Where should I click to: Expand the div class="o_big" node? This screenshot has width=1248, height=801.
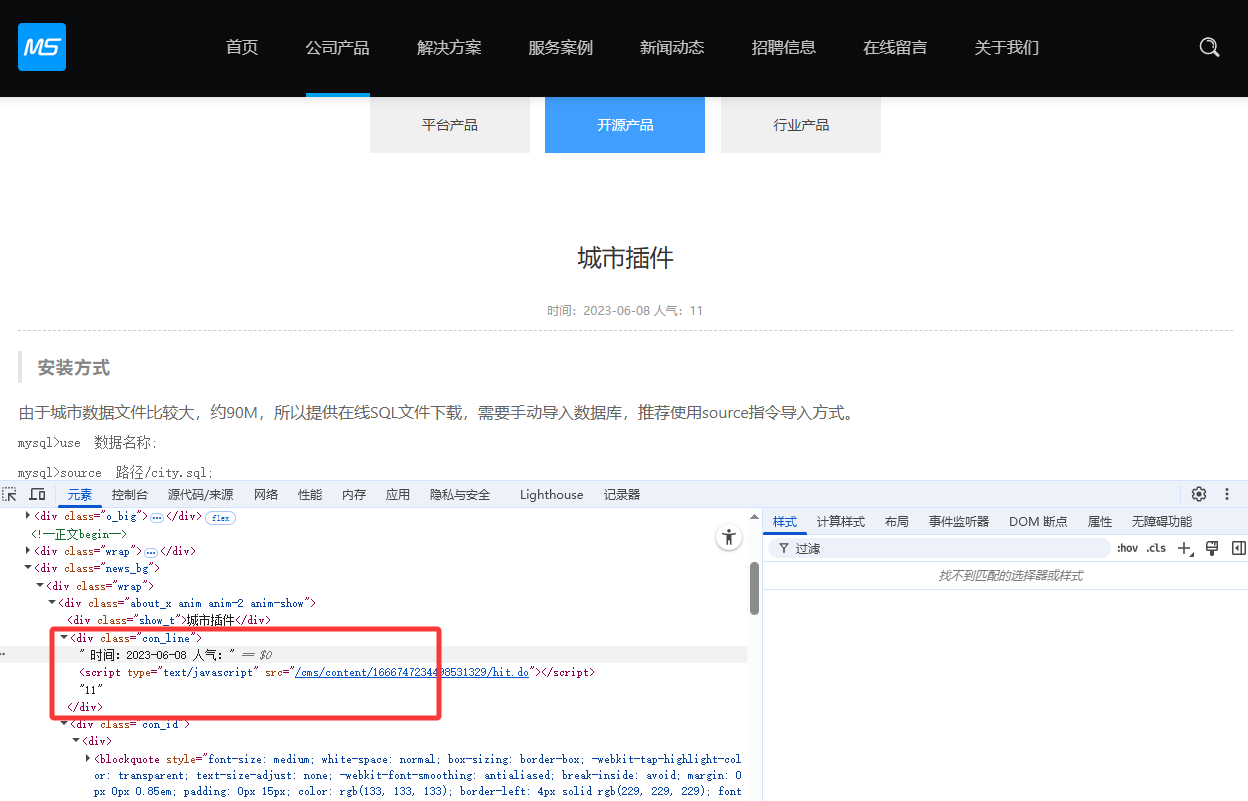point(28,516)
